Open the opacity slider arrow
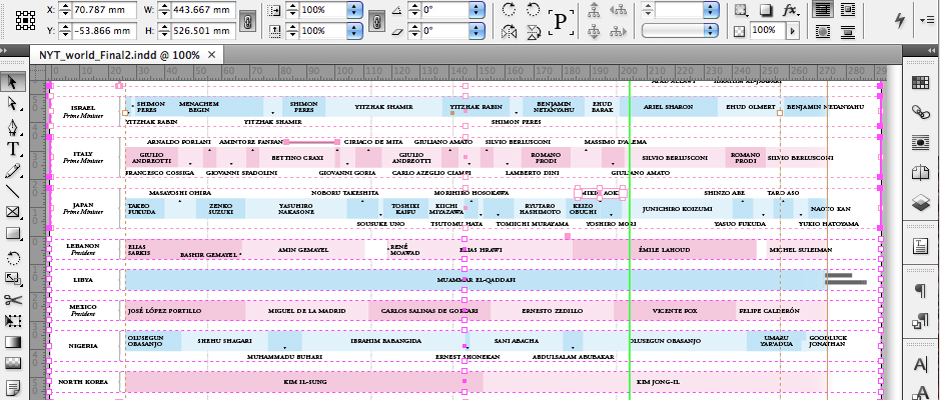 pos(789,30)
